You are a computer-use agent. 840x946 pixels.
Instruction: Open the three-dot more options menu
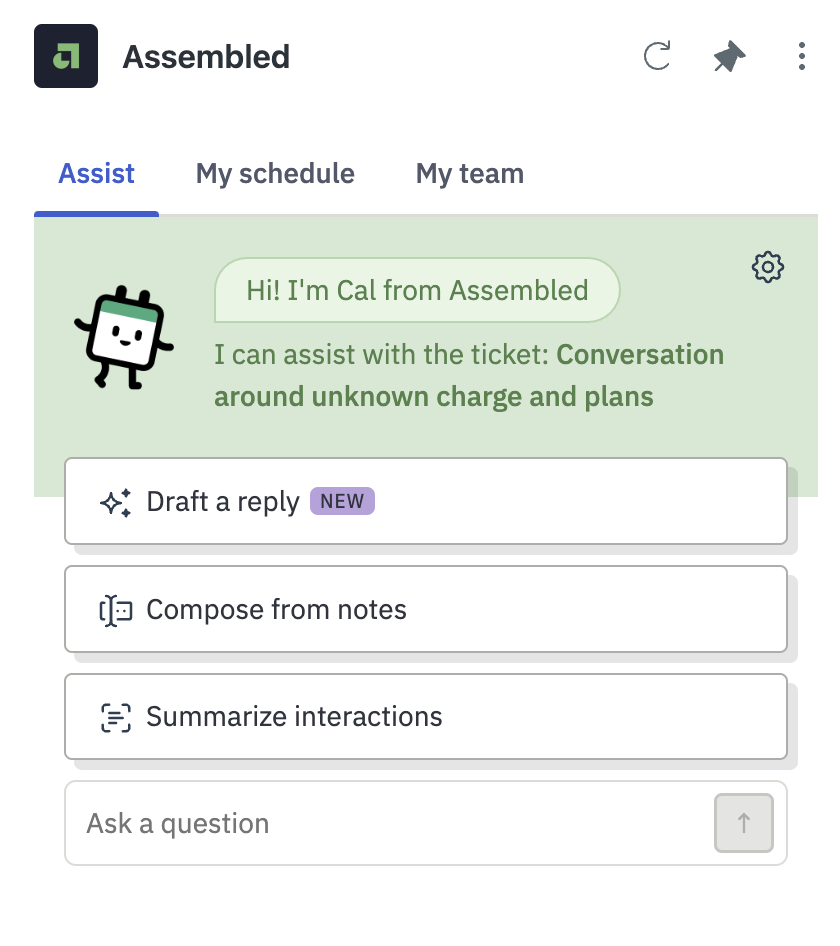tap(801, 56)
